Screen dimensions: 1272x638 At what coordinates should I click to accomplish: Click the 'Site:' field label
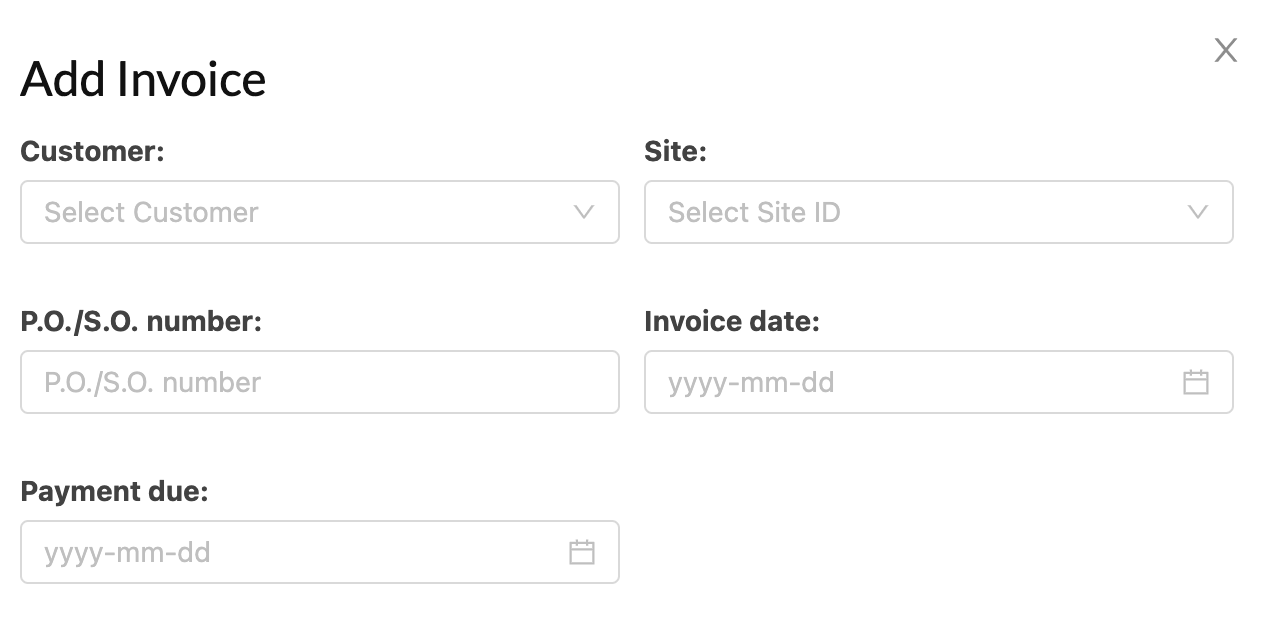(675, 152)
